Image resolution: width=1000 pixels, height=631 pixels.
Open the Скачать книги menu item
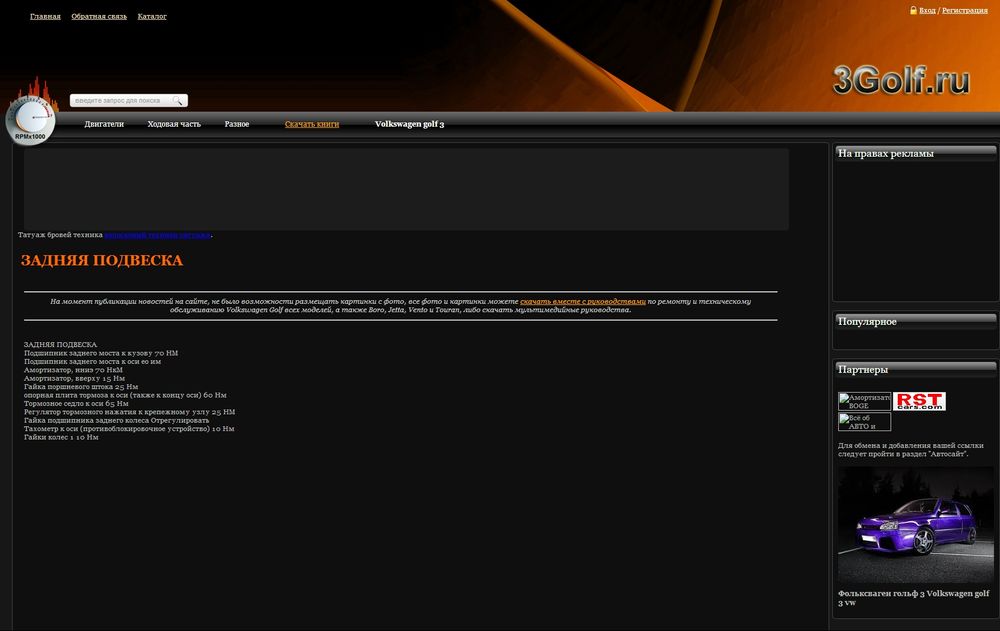312,124
